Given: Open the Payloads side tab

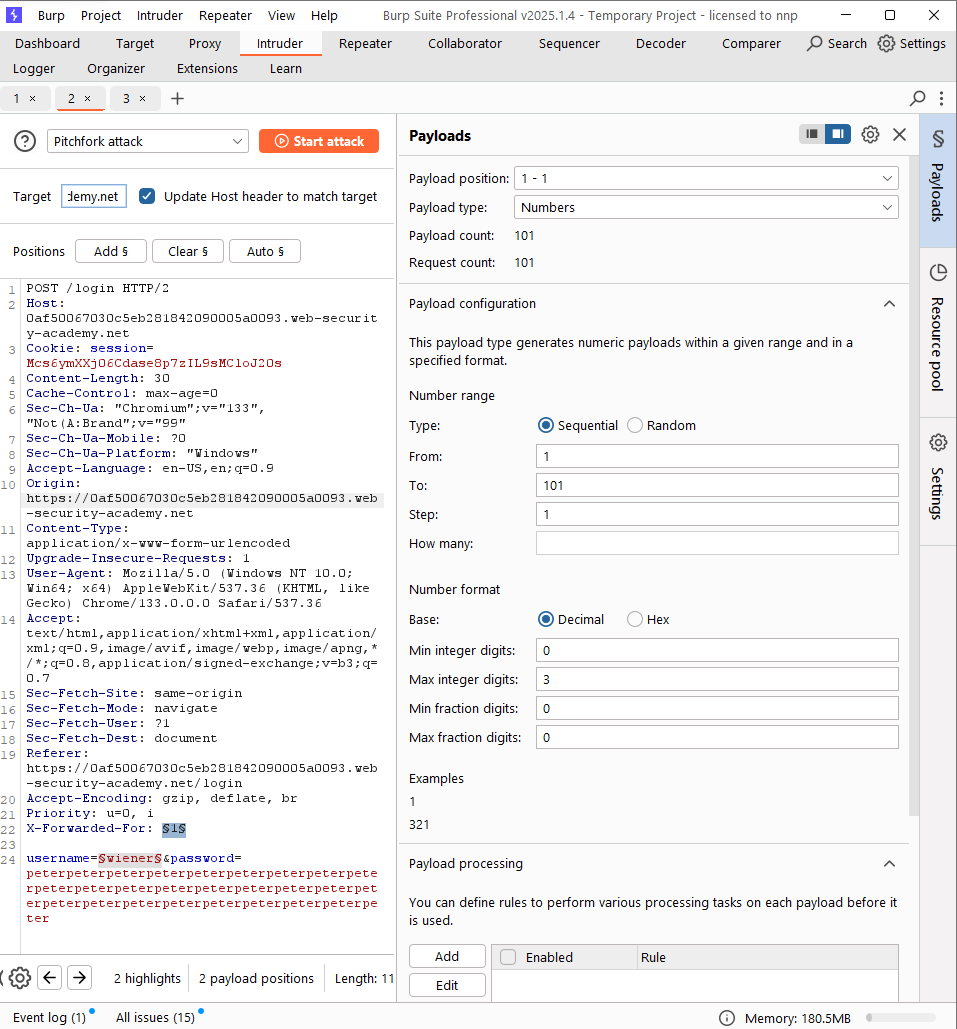Looking at the screenshot, I should point(938,179).
